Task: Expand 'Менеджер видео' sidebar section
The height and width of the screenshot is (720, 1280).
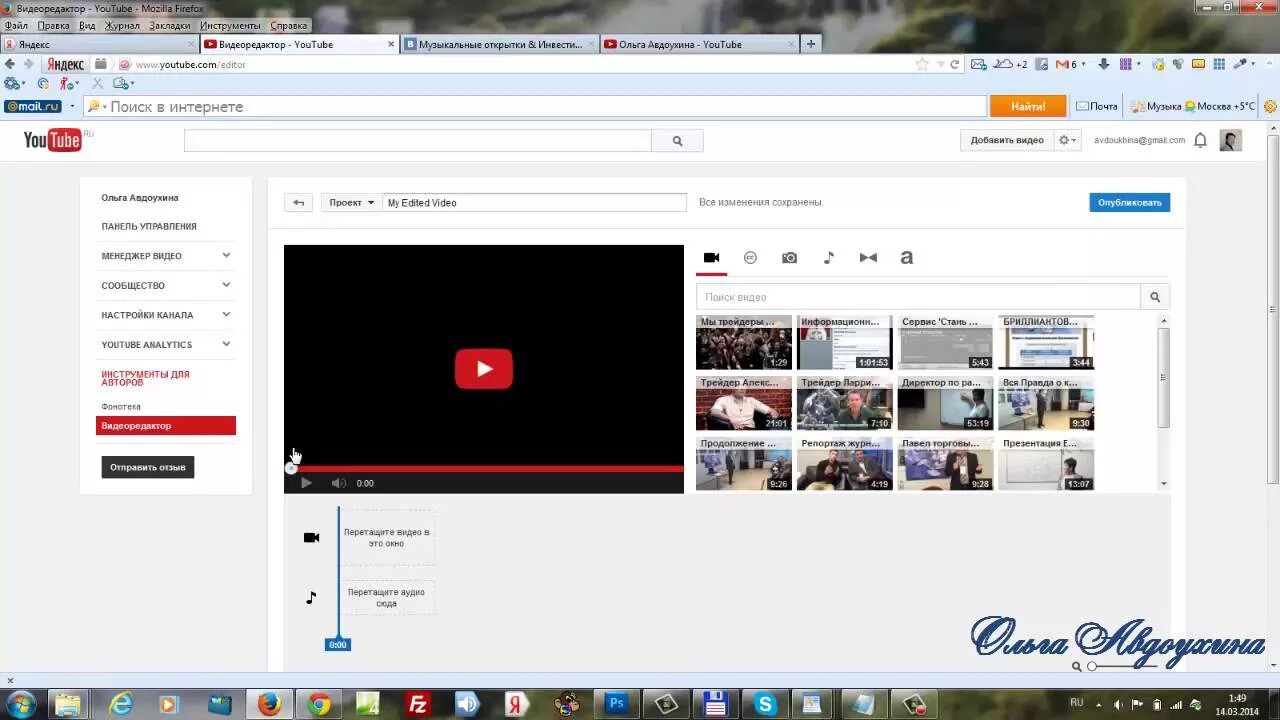Action: (226, 256)
